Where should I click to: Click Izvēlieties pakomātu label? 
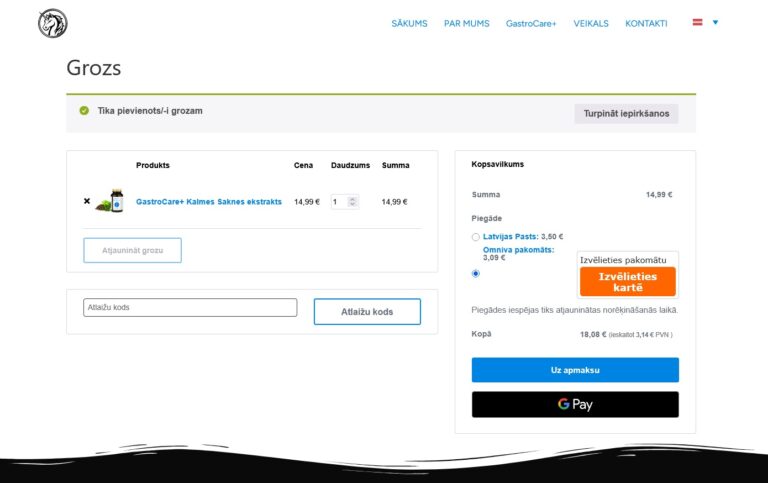point(623,260)
